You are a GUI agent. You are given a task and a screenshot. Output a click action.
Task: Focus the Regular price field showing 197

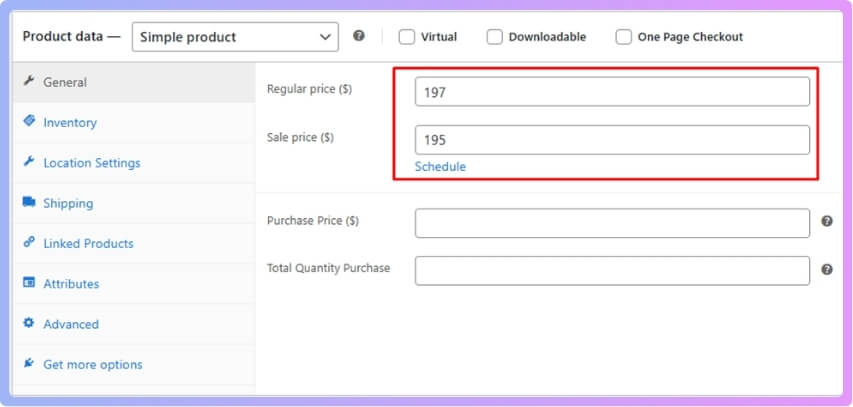click(612, 91)
